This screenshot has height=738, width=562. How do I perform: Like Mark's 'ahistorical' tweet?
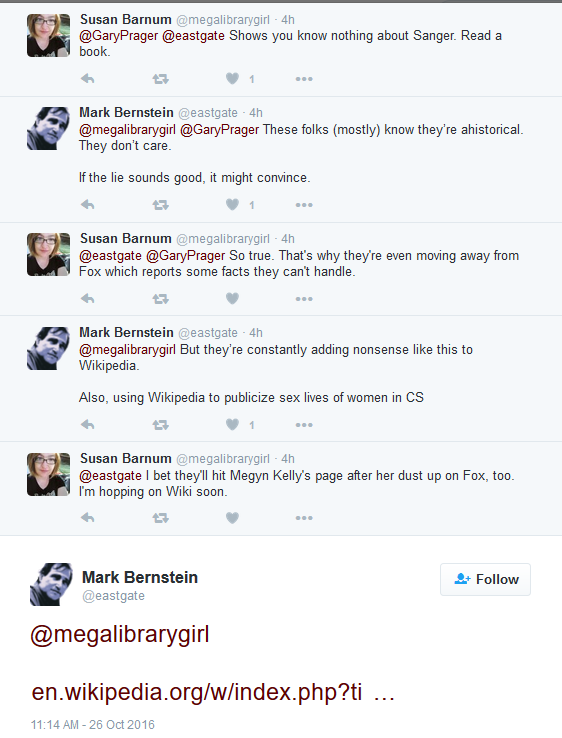click(x=233, y=204)
